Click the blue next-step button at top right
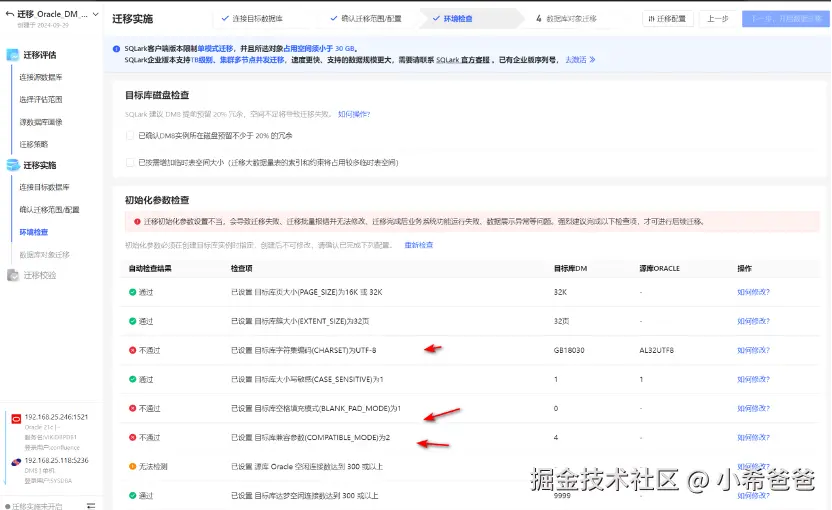Viewport: 832px width, 510px height. pos(786,19)
